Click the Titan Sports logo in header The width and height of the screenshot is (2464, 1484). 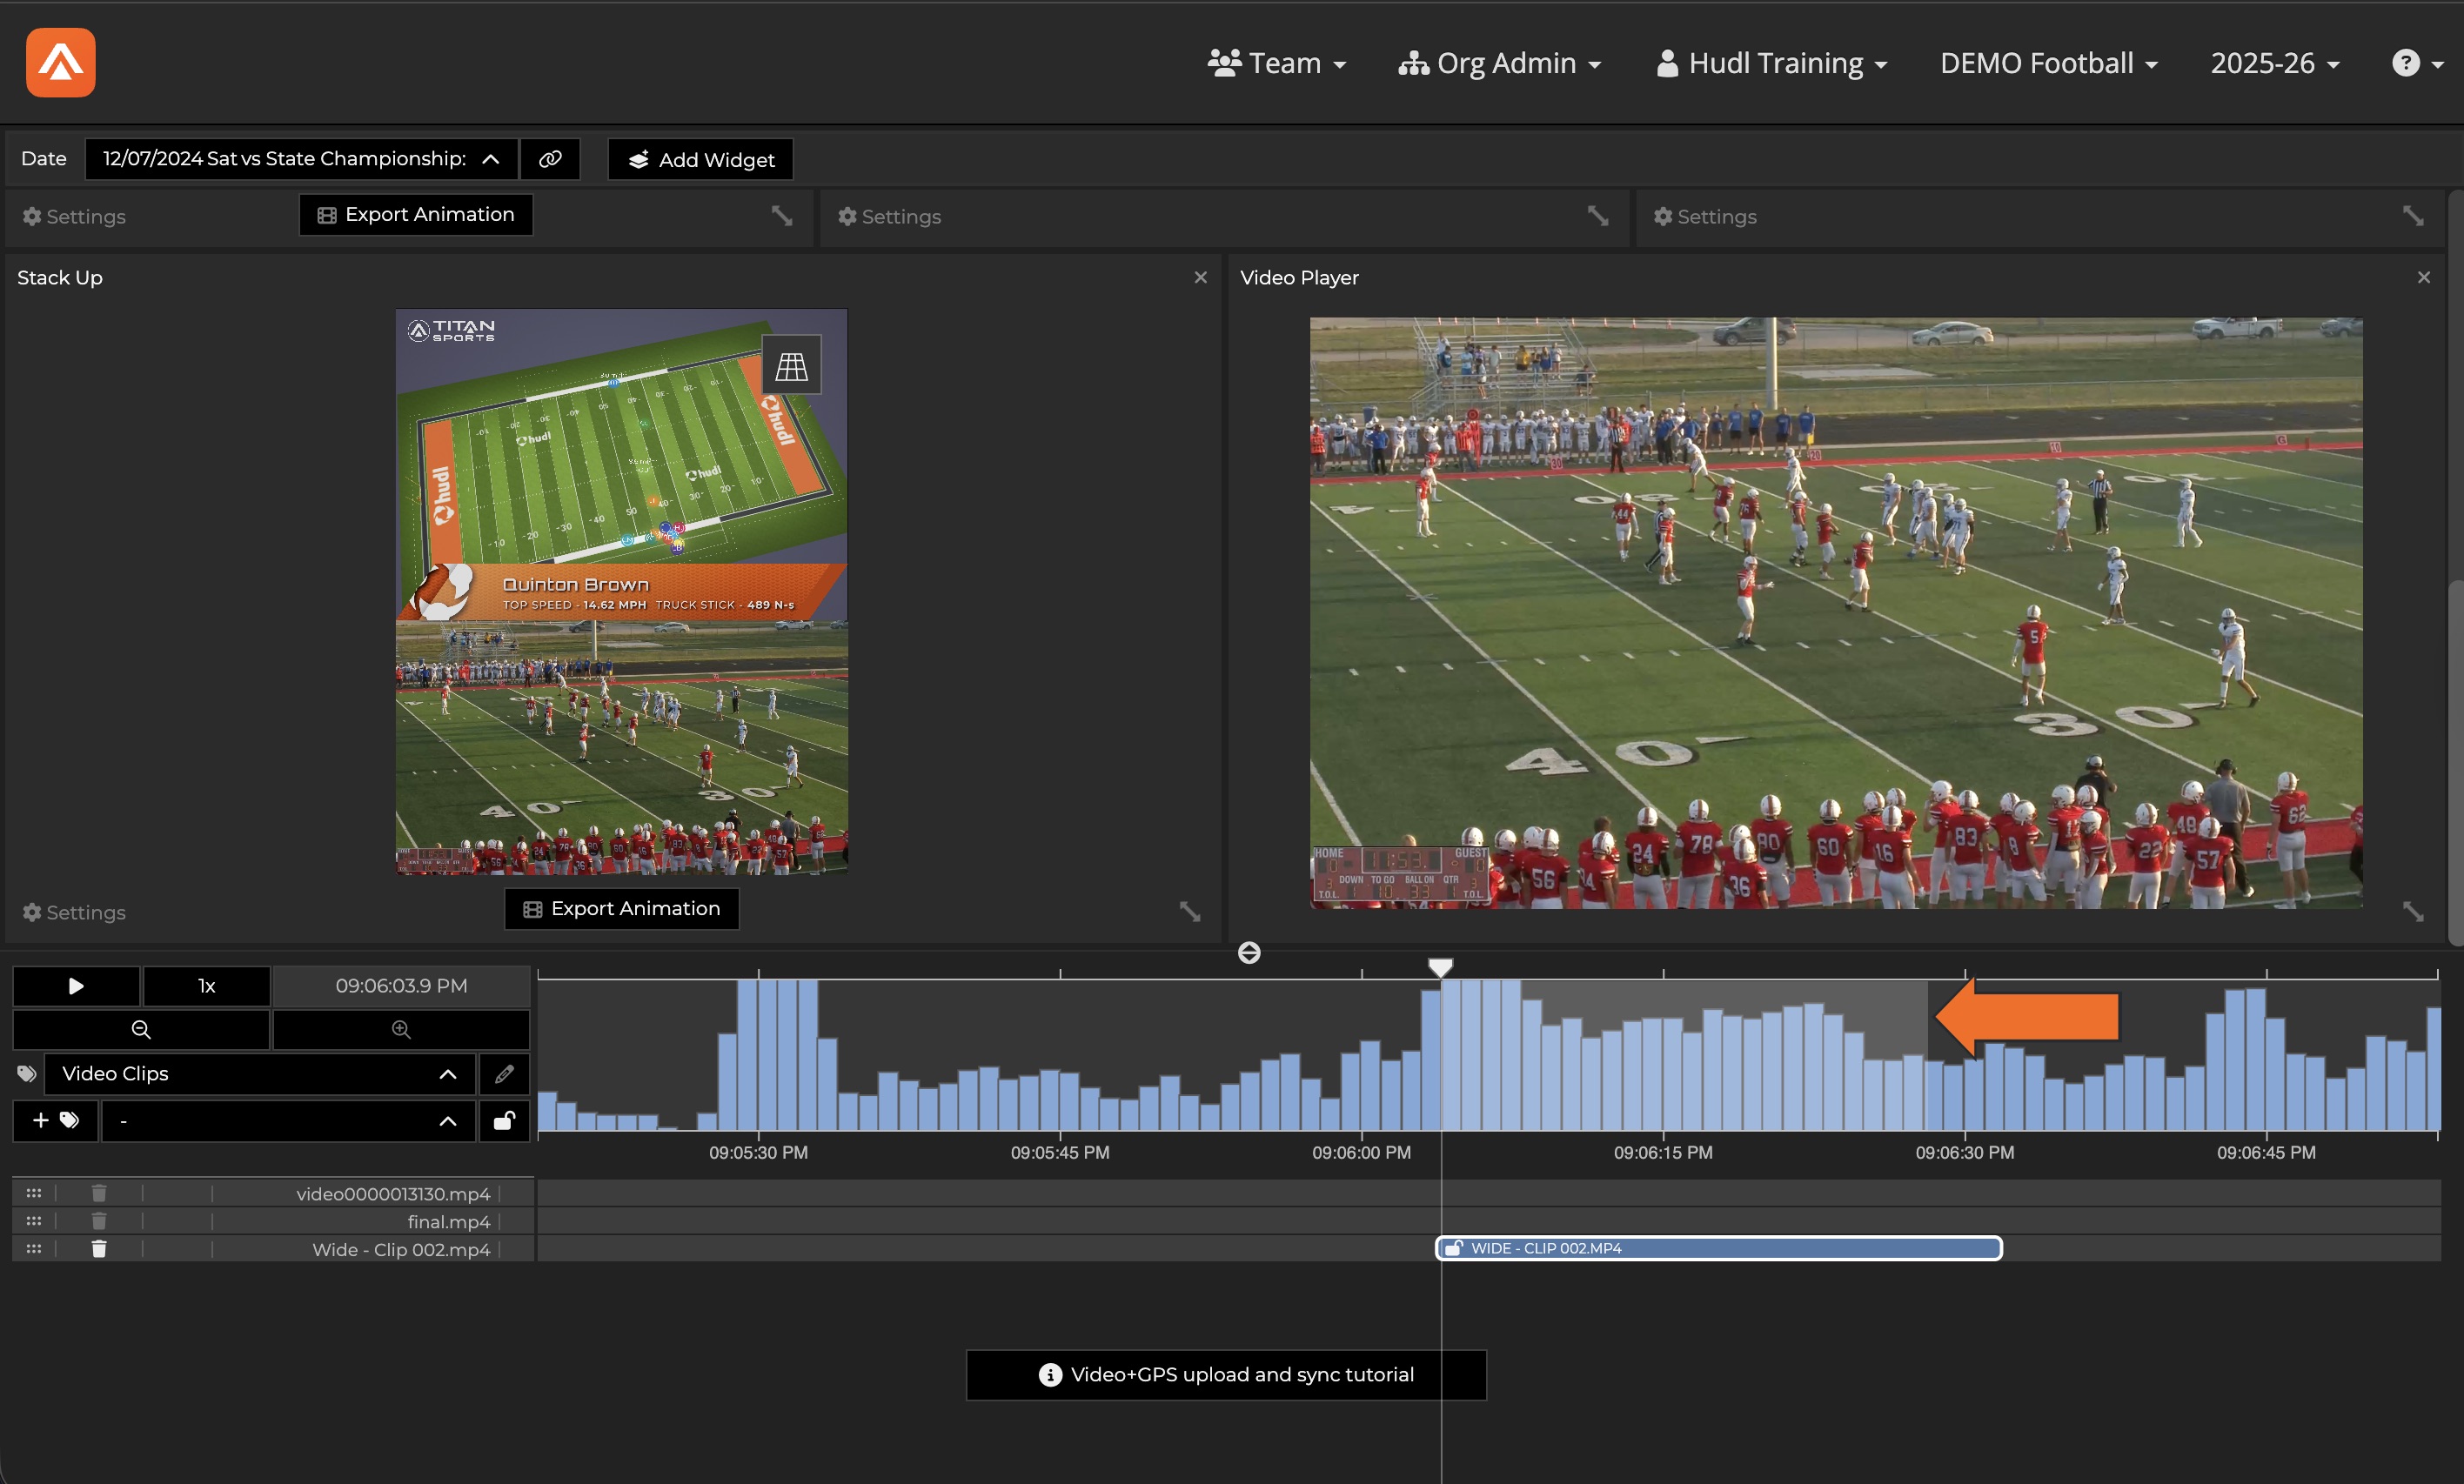(60, 63)
